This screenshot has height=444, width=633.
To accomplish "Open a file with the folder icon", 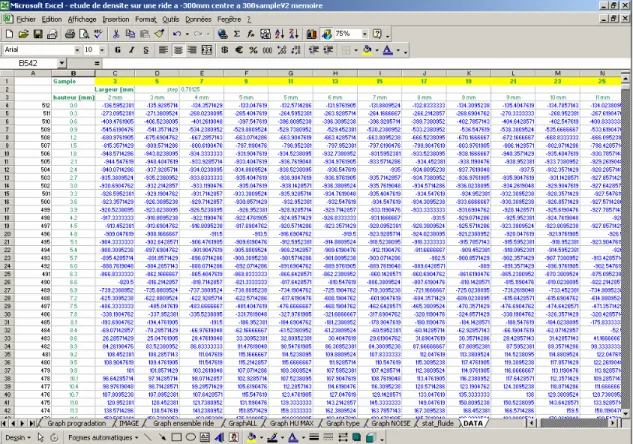I will click(23, 34).
